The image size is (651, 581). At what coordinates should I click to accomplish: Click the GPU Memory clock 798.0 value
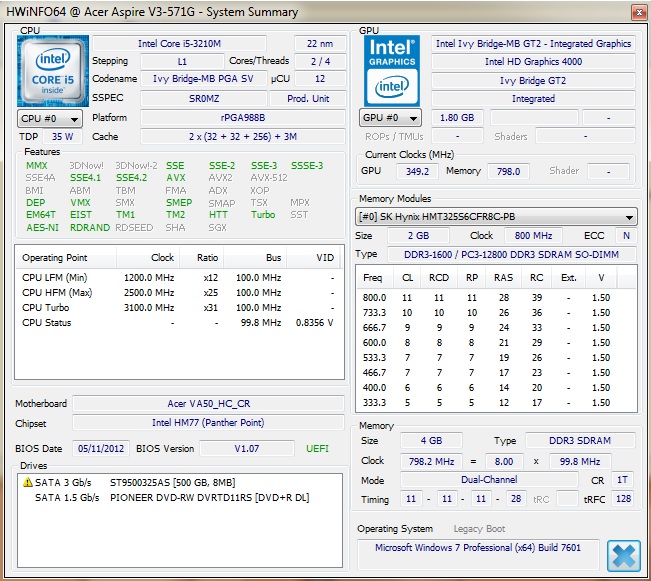pyautogui.click(x=509, y=172)
